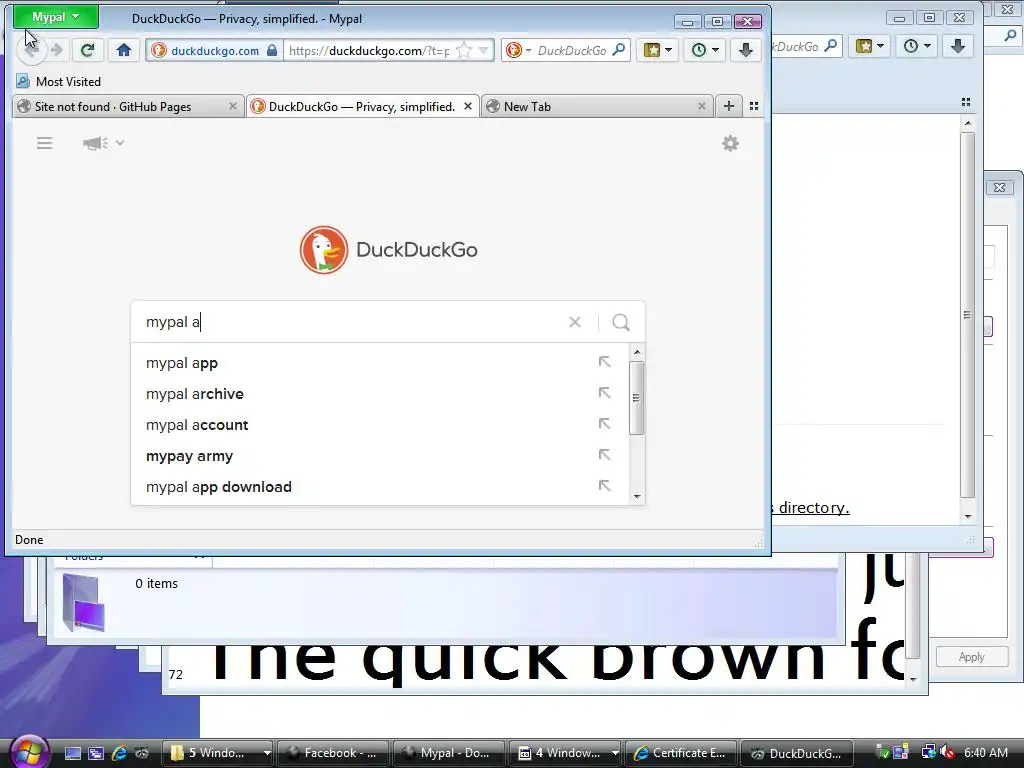Click the duckduckgo.com site identity badge
The image size is (1024, 768).
[215, 50]
